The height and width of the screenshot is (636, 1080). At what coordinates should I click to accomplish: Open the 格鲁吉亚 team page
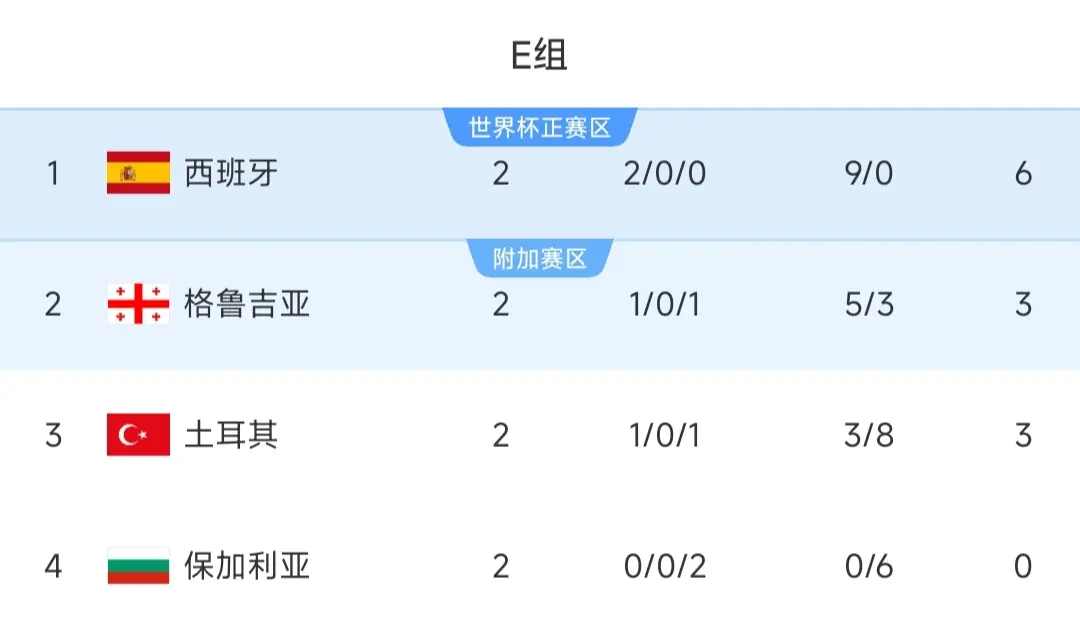[x=247, y=304]
